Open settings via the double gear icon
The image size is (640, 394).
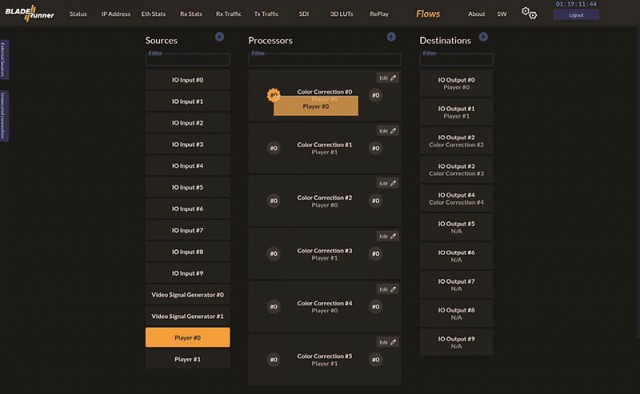tap(529, 13)
